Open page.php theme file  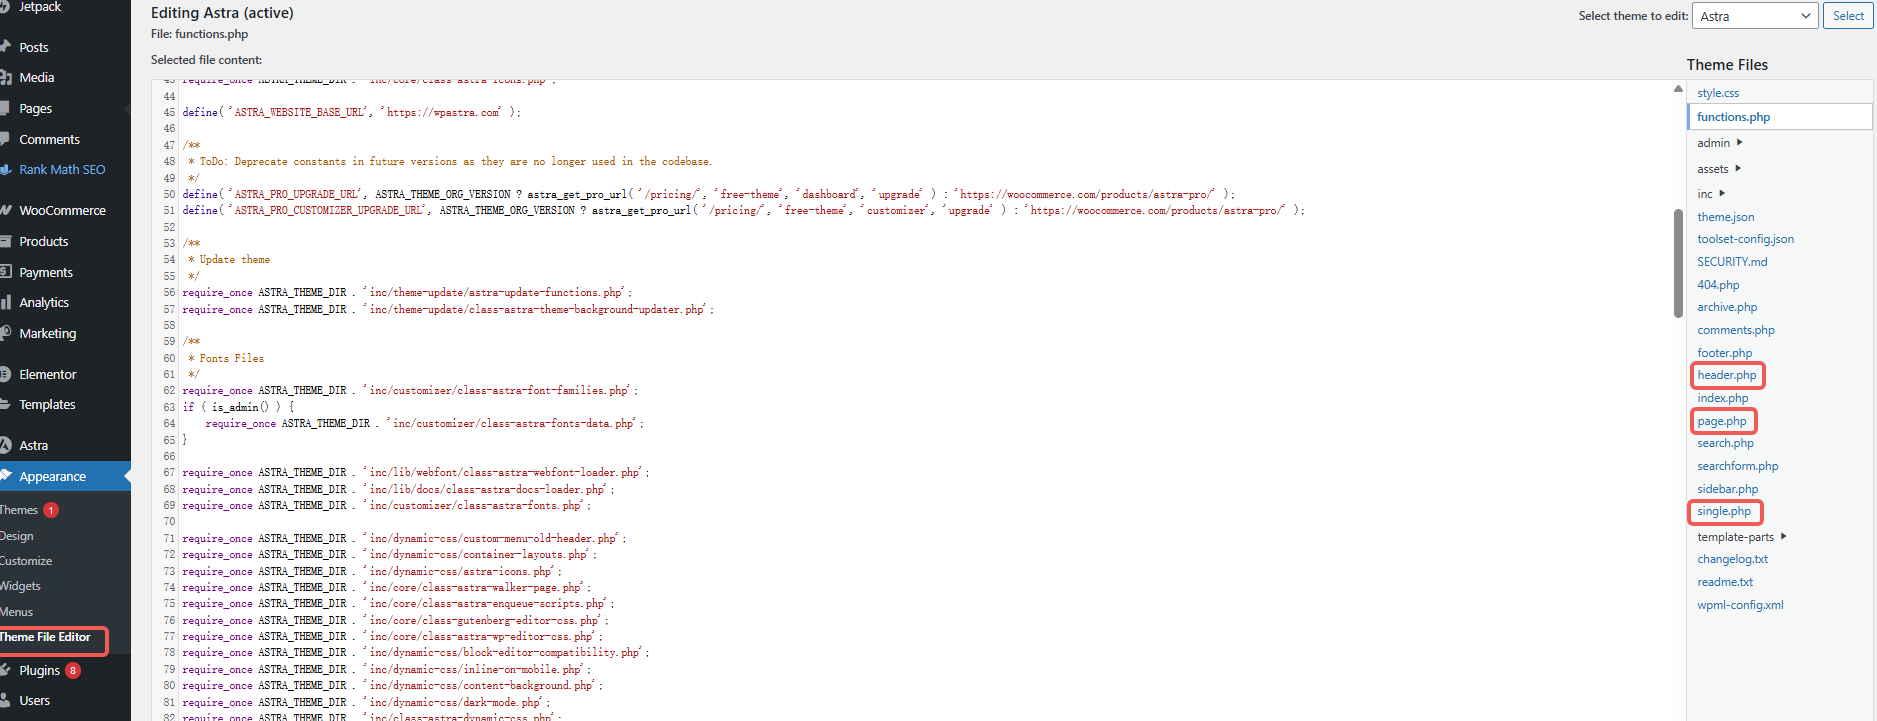click(1722, 421)
